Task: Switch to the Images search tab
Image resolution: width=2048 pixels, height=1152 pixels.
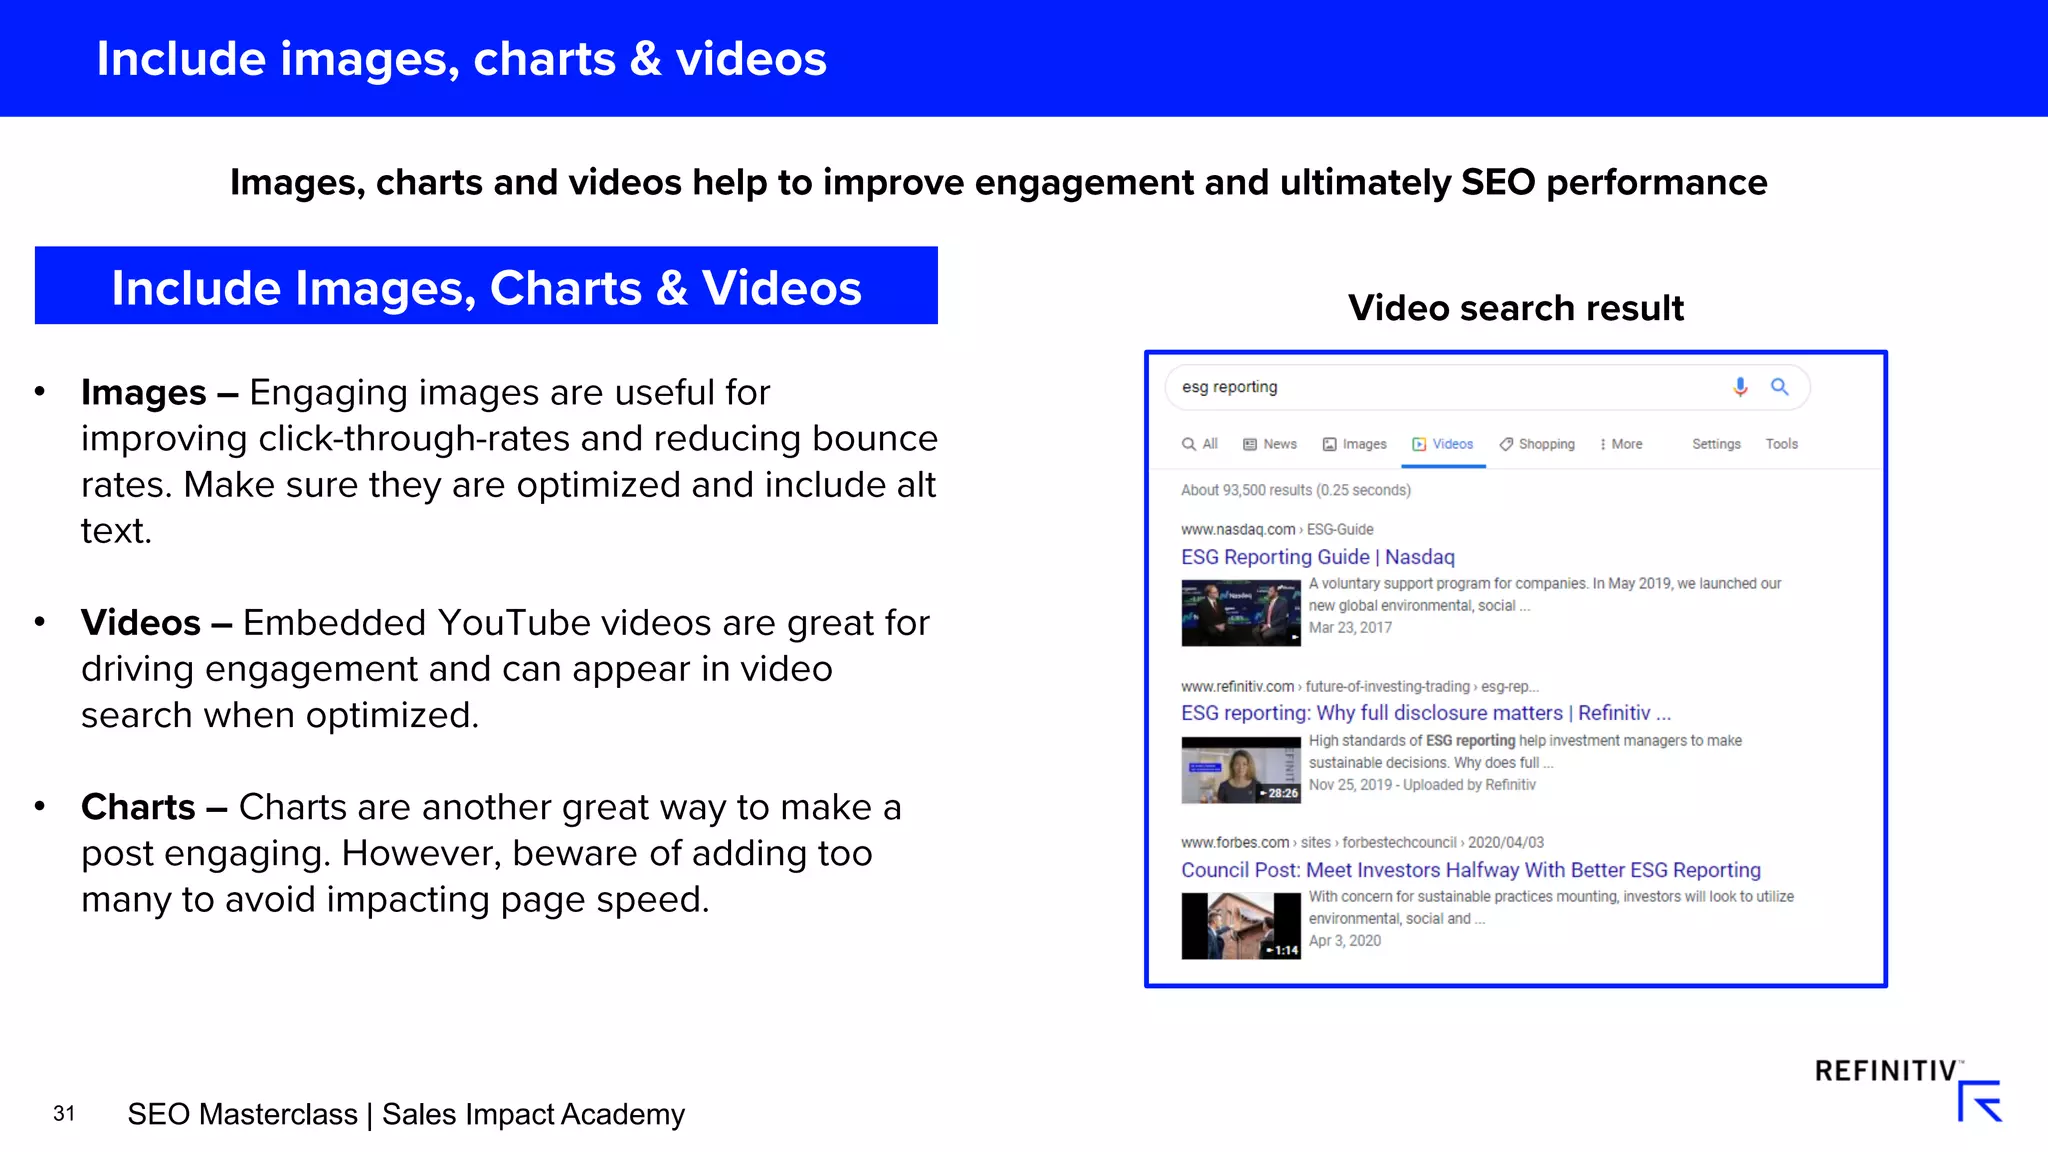Action: tap(1355, 444)
